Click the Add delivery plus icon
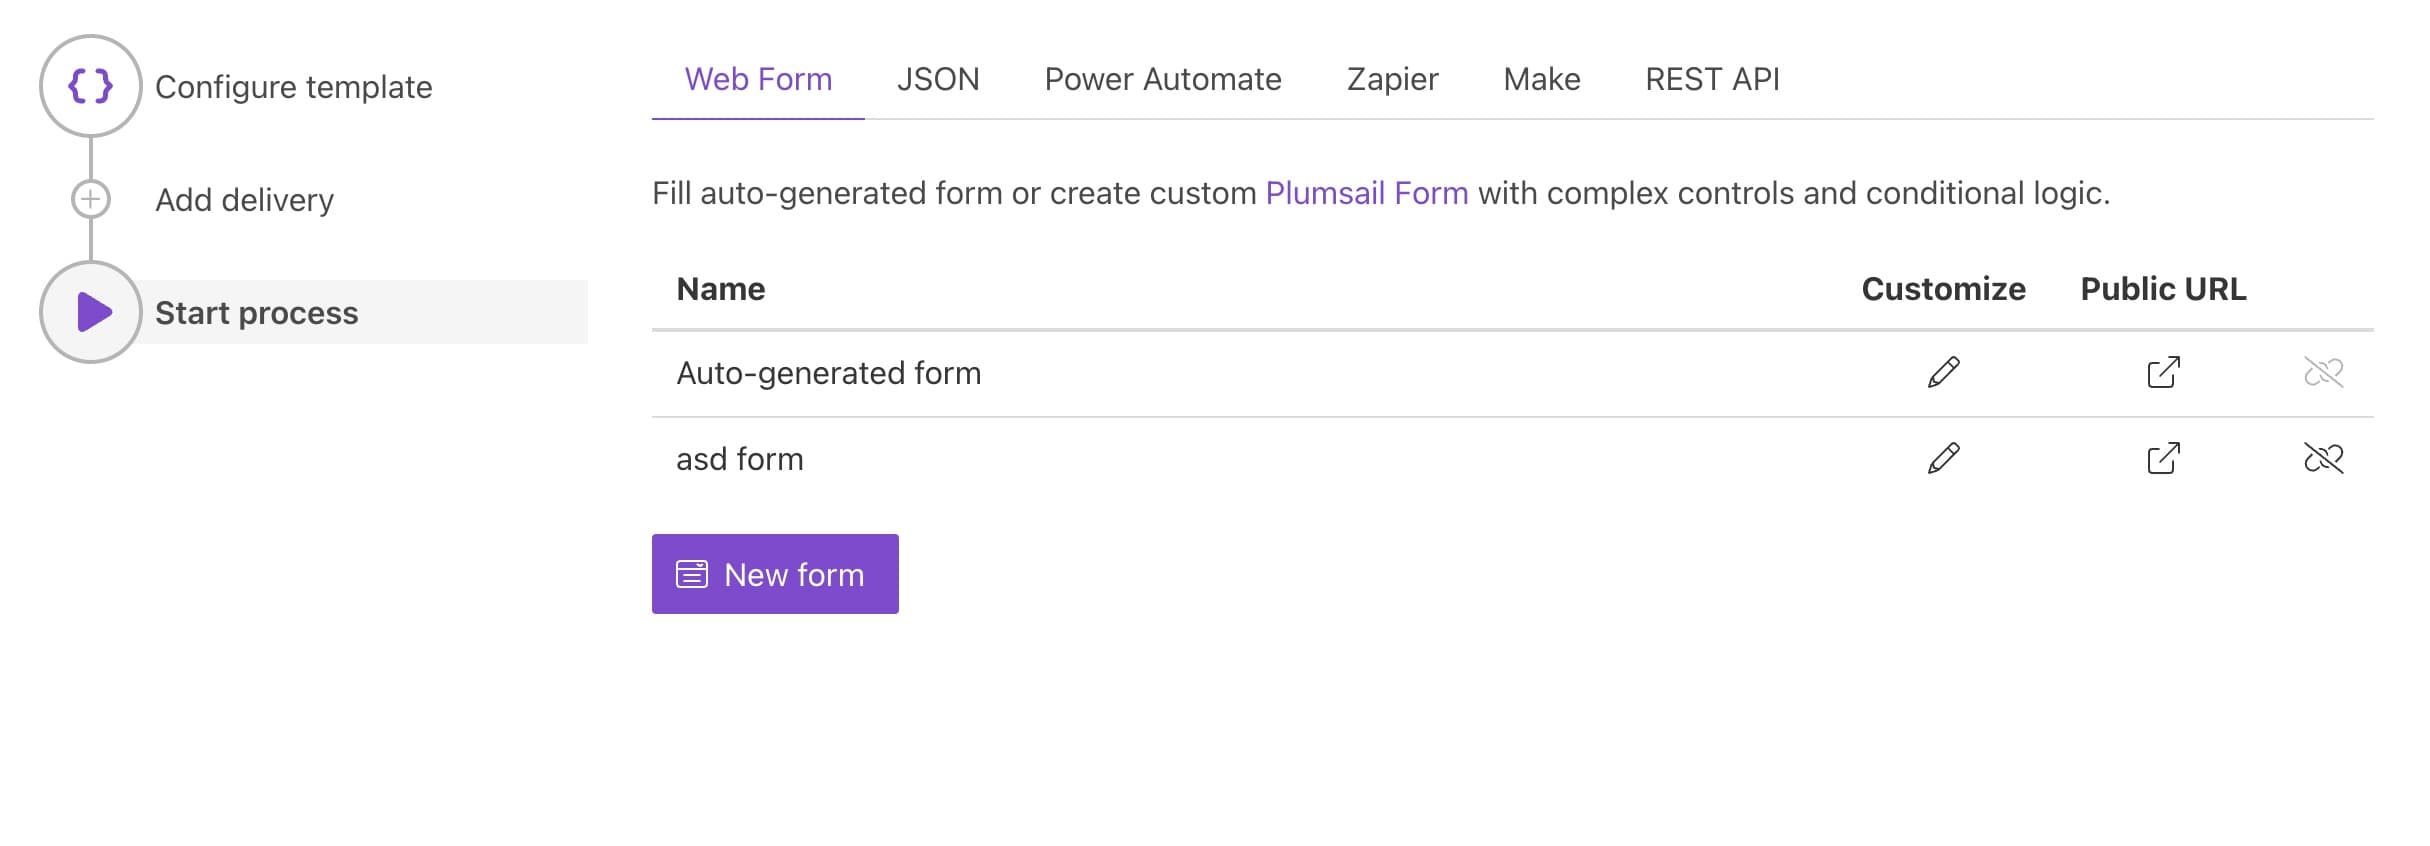The image size is (2430, 846). click(x=91, y=199)
